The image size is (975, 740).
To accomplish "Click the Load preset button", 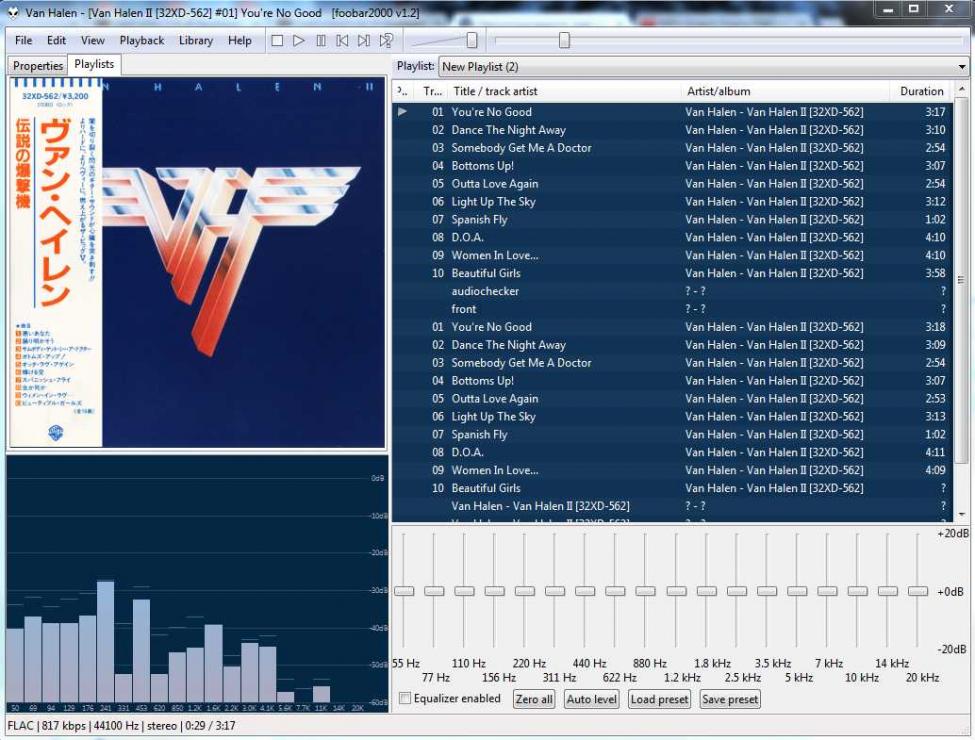I will 659,699.
